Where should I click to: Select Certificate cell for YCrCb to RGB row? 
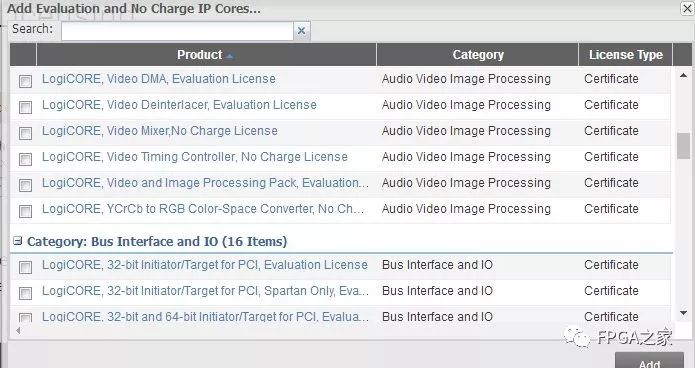[611, 209]
